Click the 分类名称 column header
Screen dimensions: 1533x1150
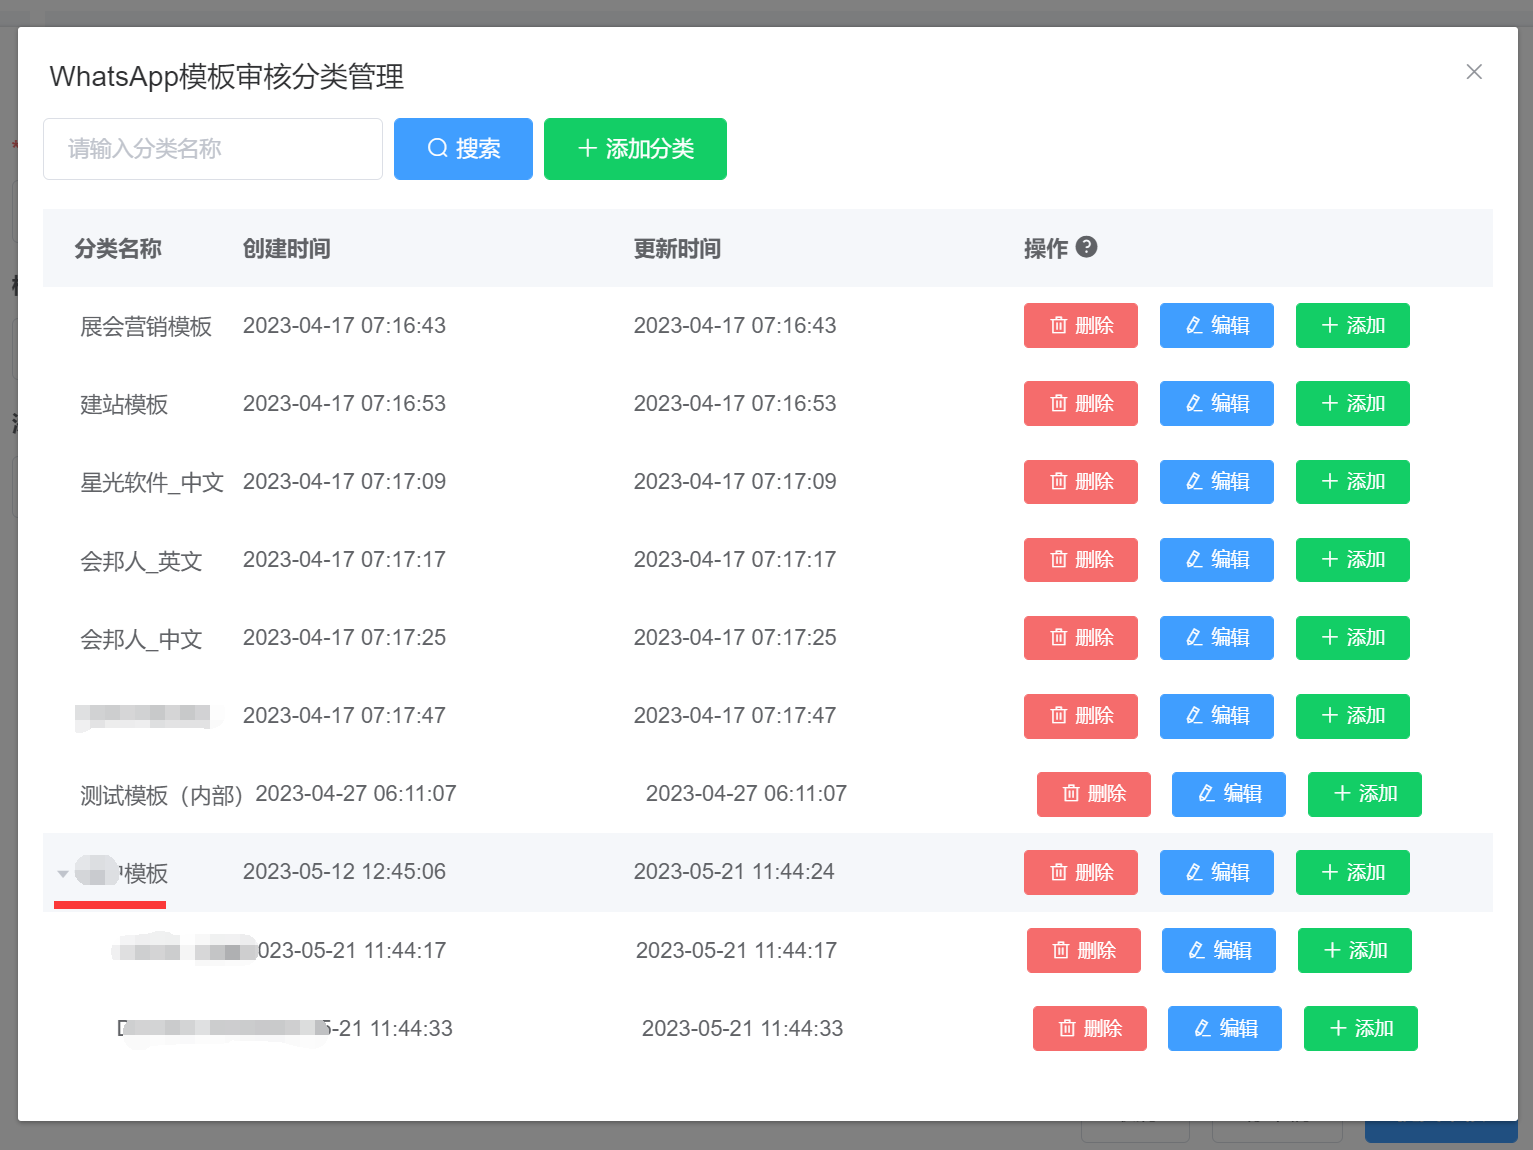(118, 248)
